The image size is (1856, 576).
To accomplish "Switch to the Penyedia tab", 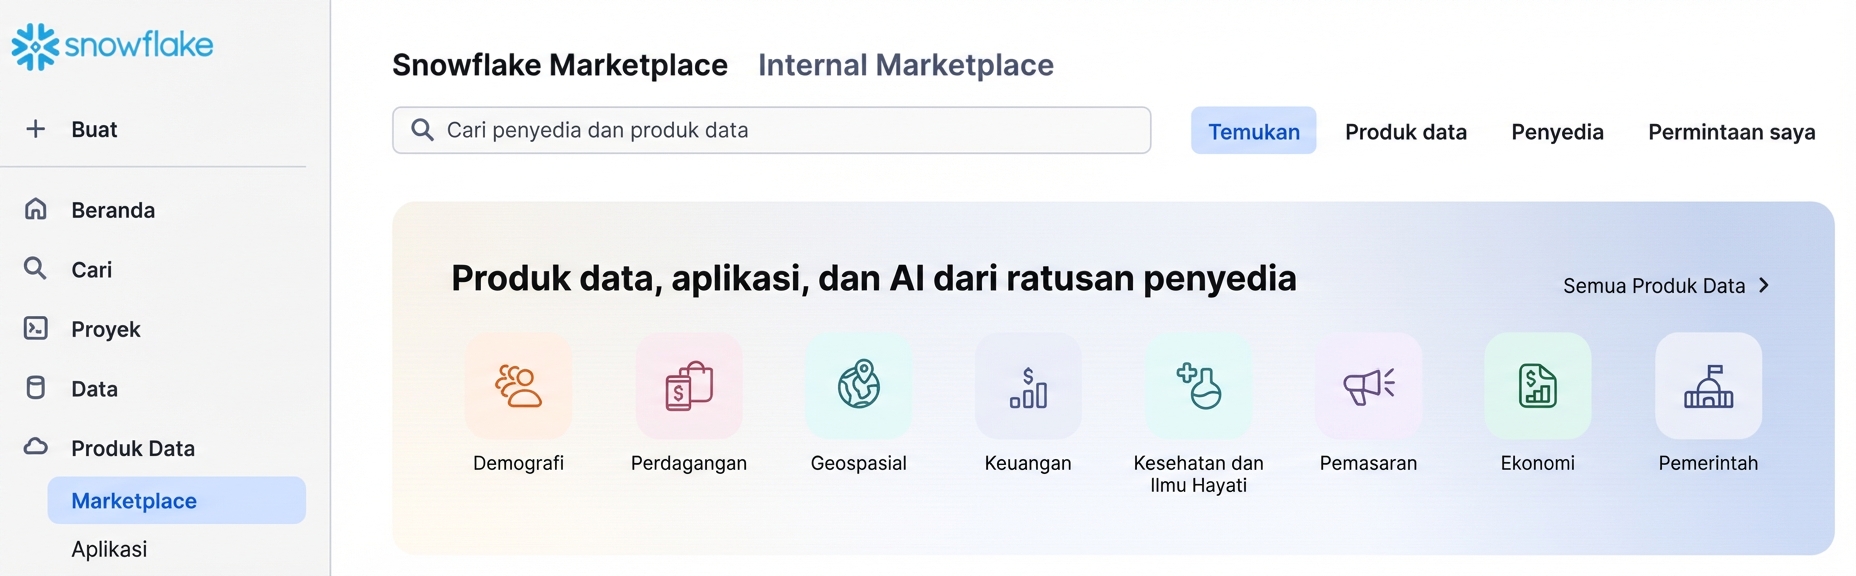I will [1557, 132].
